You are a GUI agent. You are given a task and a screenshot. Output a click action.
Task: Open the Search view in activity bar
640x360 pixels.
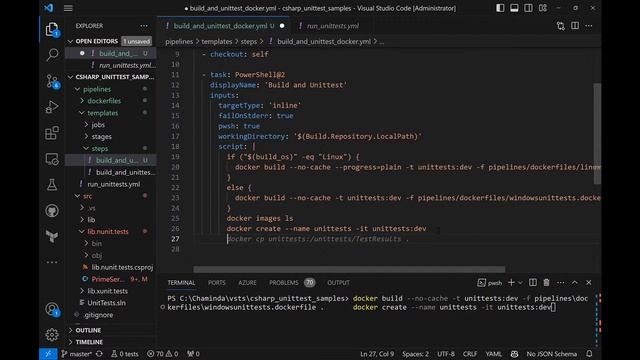click(x=52, y=55)
